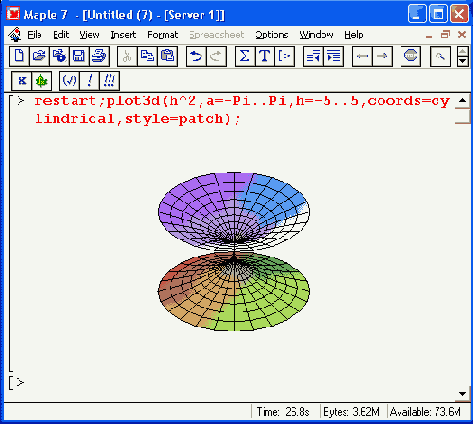The height and width of the screenshot is (424, 473).
Task: Expand toolbar overflow down arrow
Action: (x=463, y=61)
